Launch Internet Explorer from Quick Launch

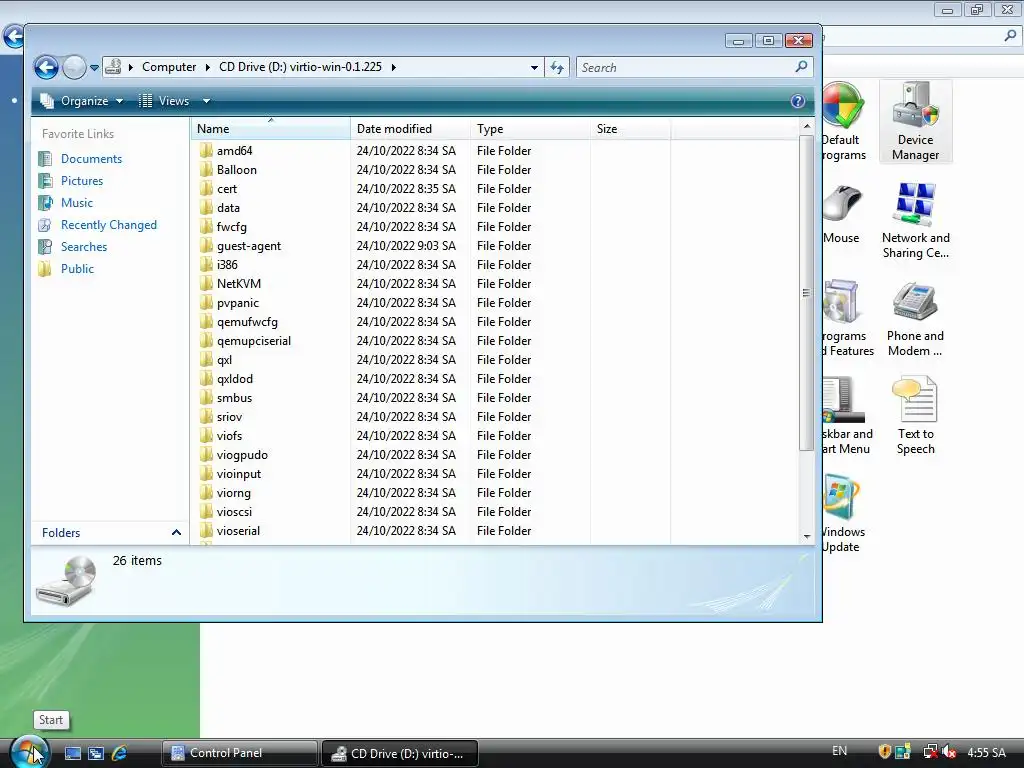[119, 753]
